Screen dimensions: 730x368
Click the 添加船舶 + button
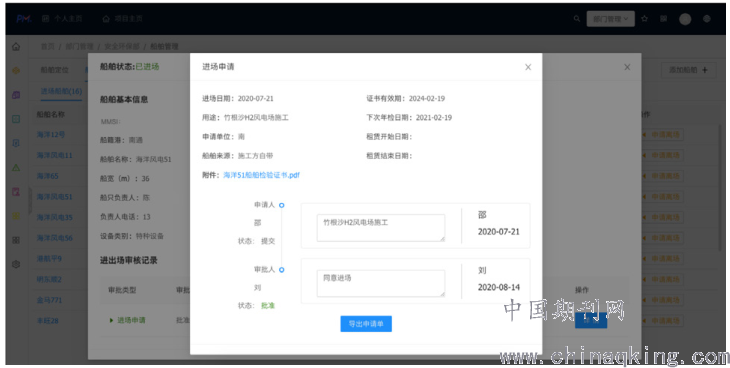688,70
